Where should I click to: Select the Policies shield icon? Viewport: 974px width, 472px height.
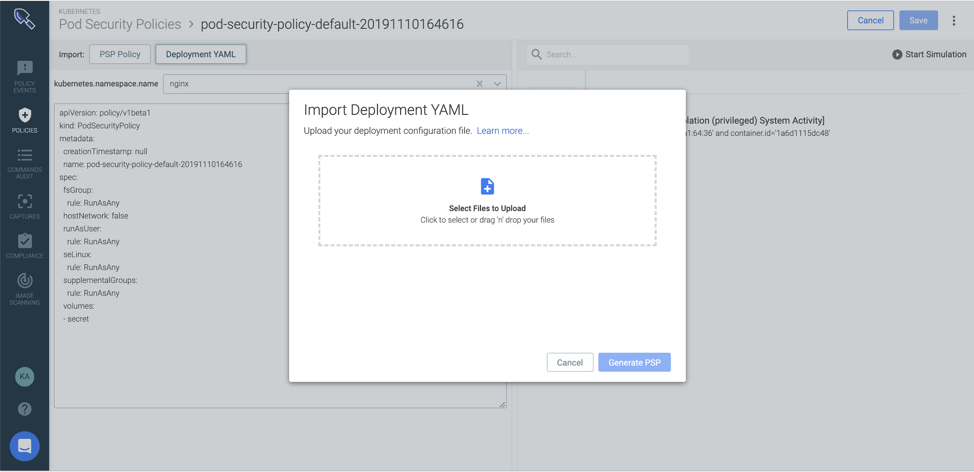(x=24, y=115)
